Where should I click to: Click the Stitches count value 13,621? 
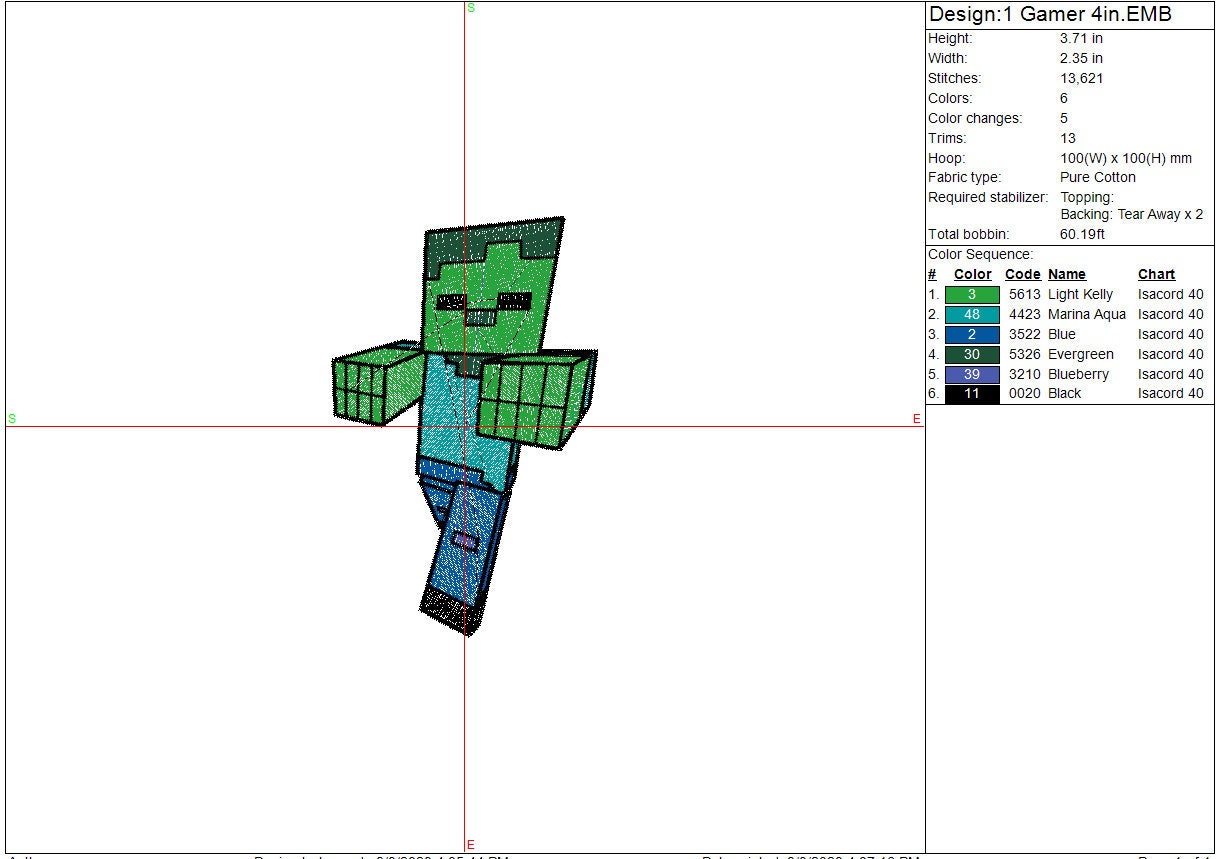[1081, 79]
